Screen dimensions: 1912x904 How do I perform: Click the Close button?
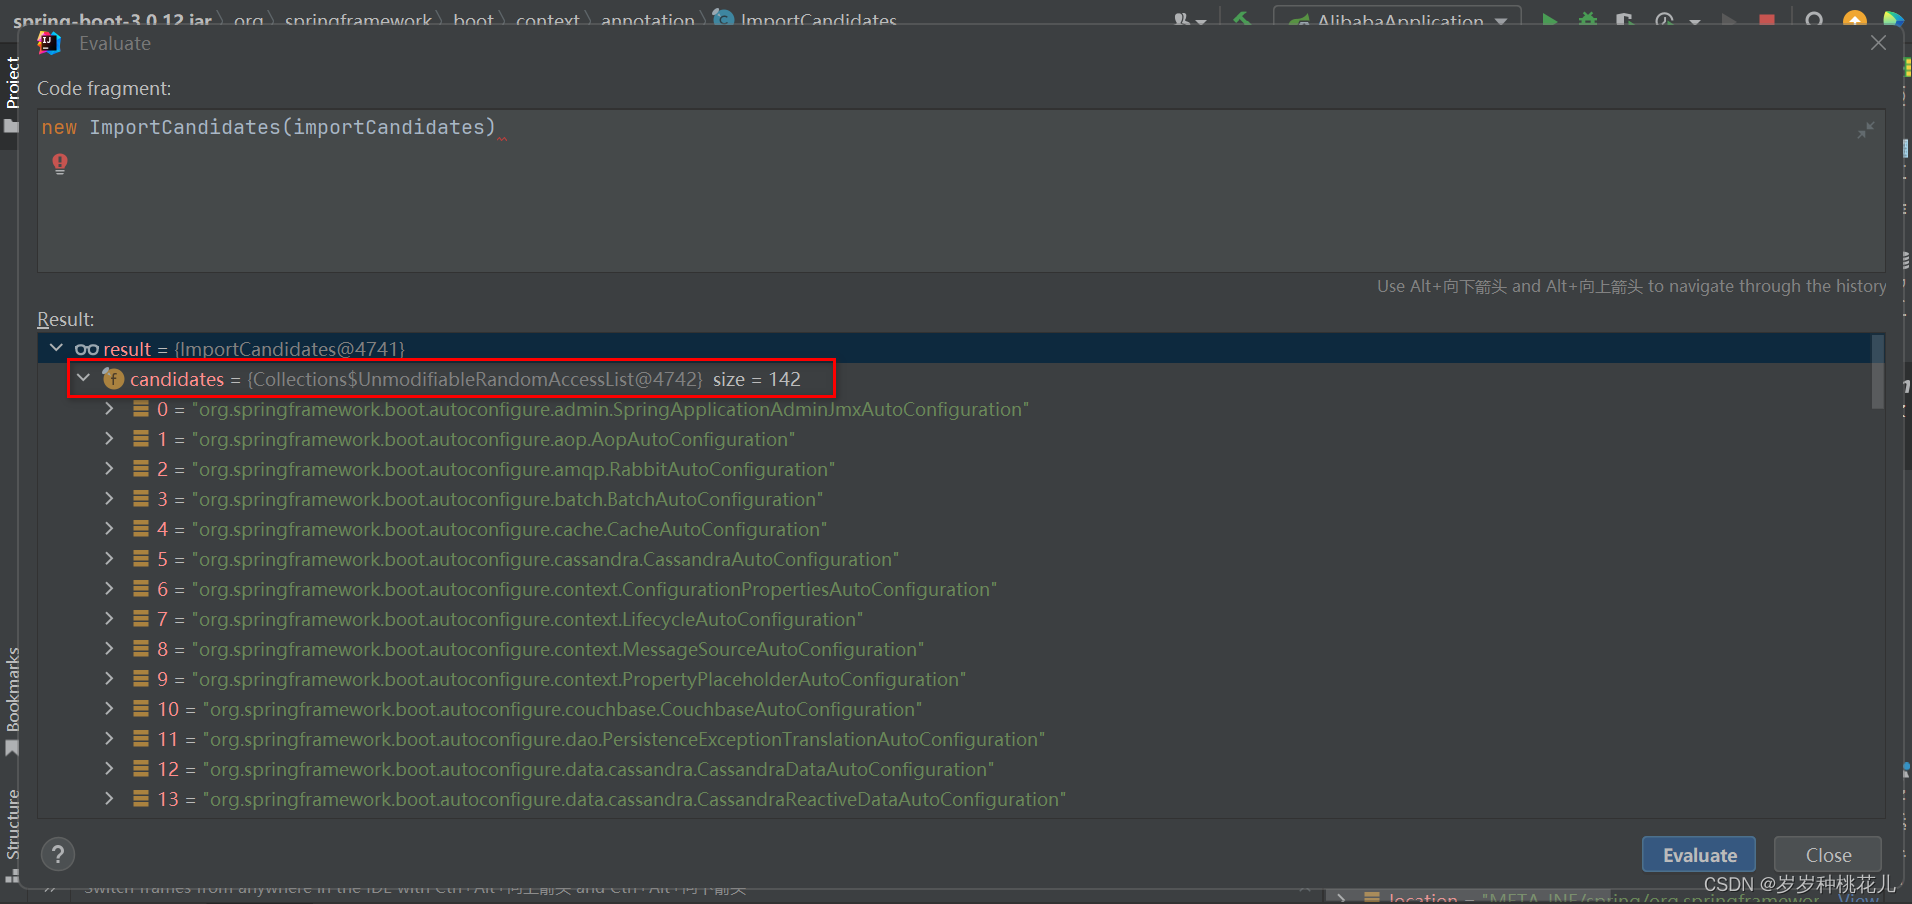tap(1828, 855)
